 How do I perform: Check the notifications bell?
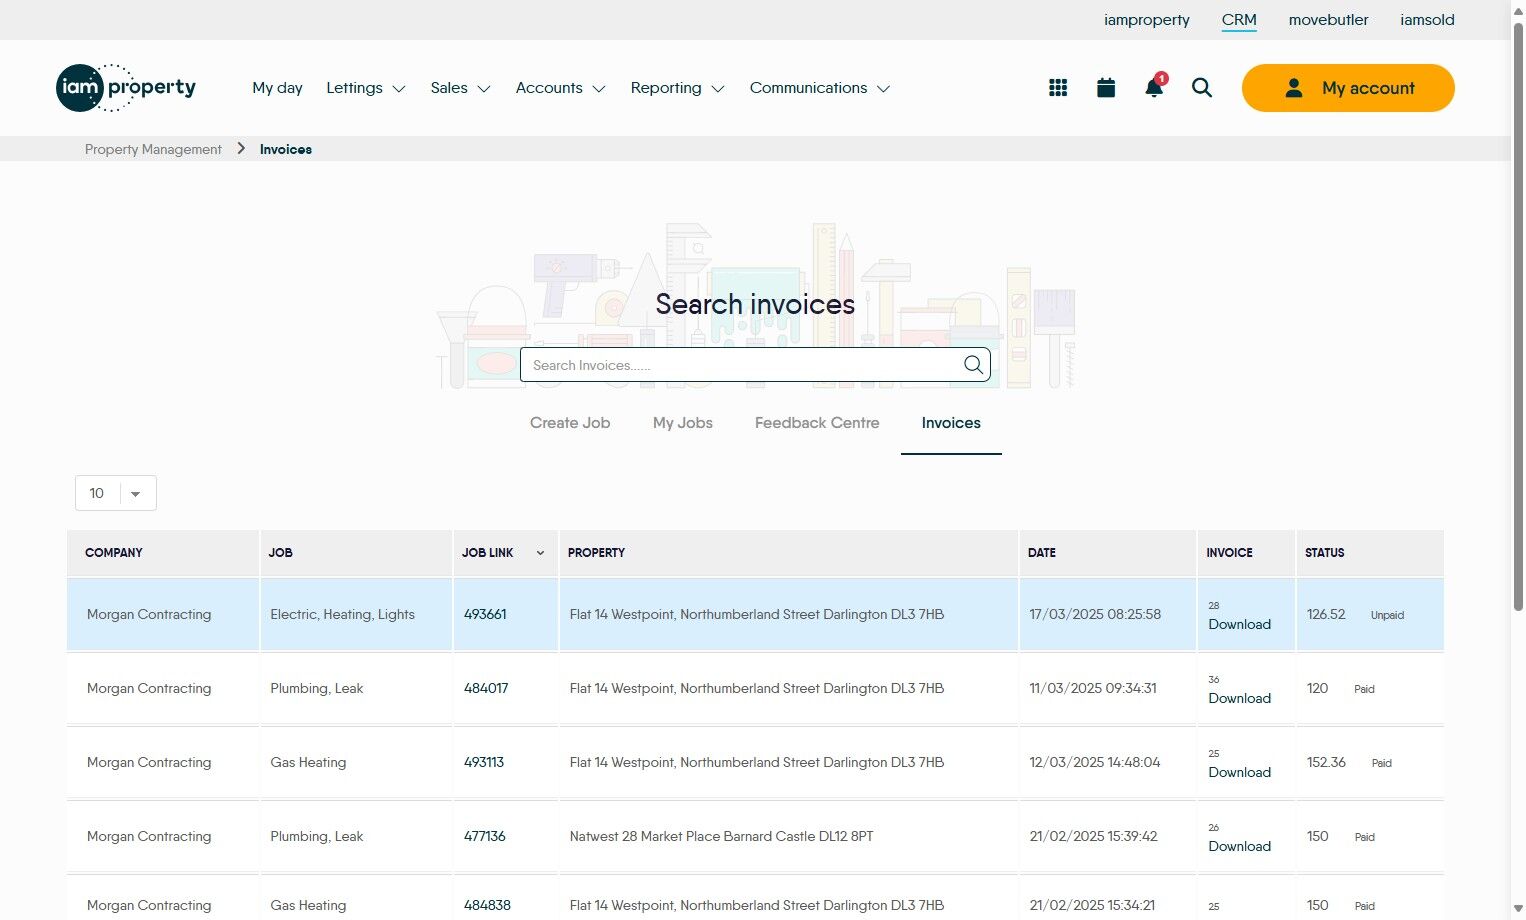[1153, 88]
